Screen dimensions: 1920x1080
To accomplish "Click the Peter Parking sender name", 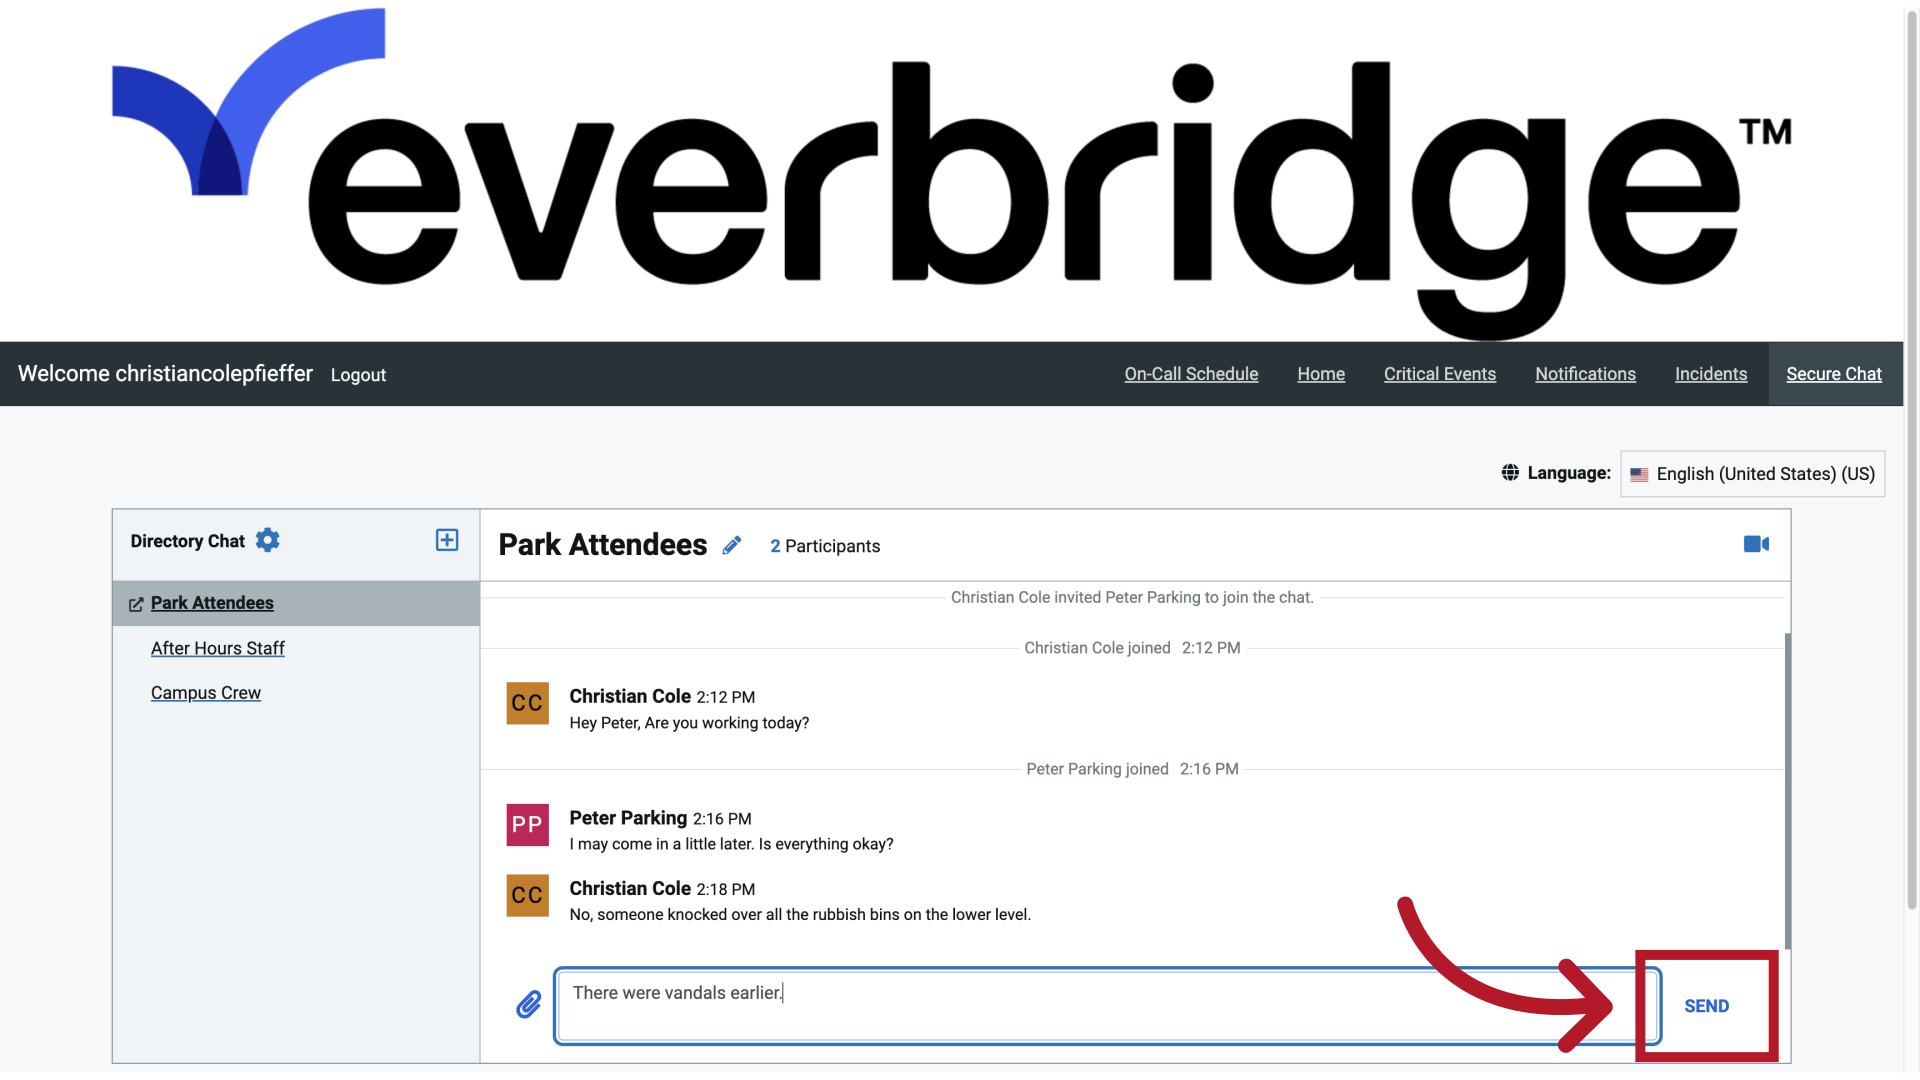I will (628, 818).
